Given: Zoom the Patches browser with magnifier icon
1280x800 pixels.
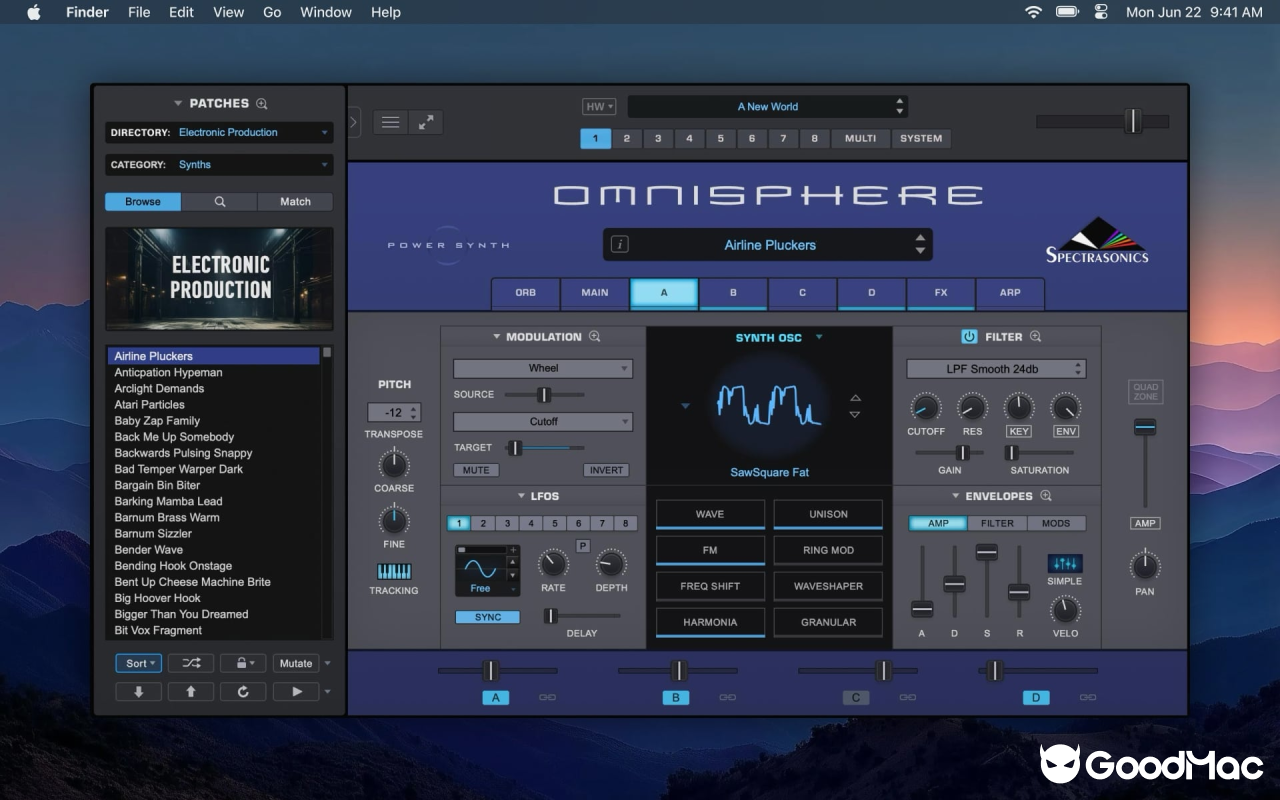Looking at the screenshot, I should click(x=262, y=103).
